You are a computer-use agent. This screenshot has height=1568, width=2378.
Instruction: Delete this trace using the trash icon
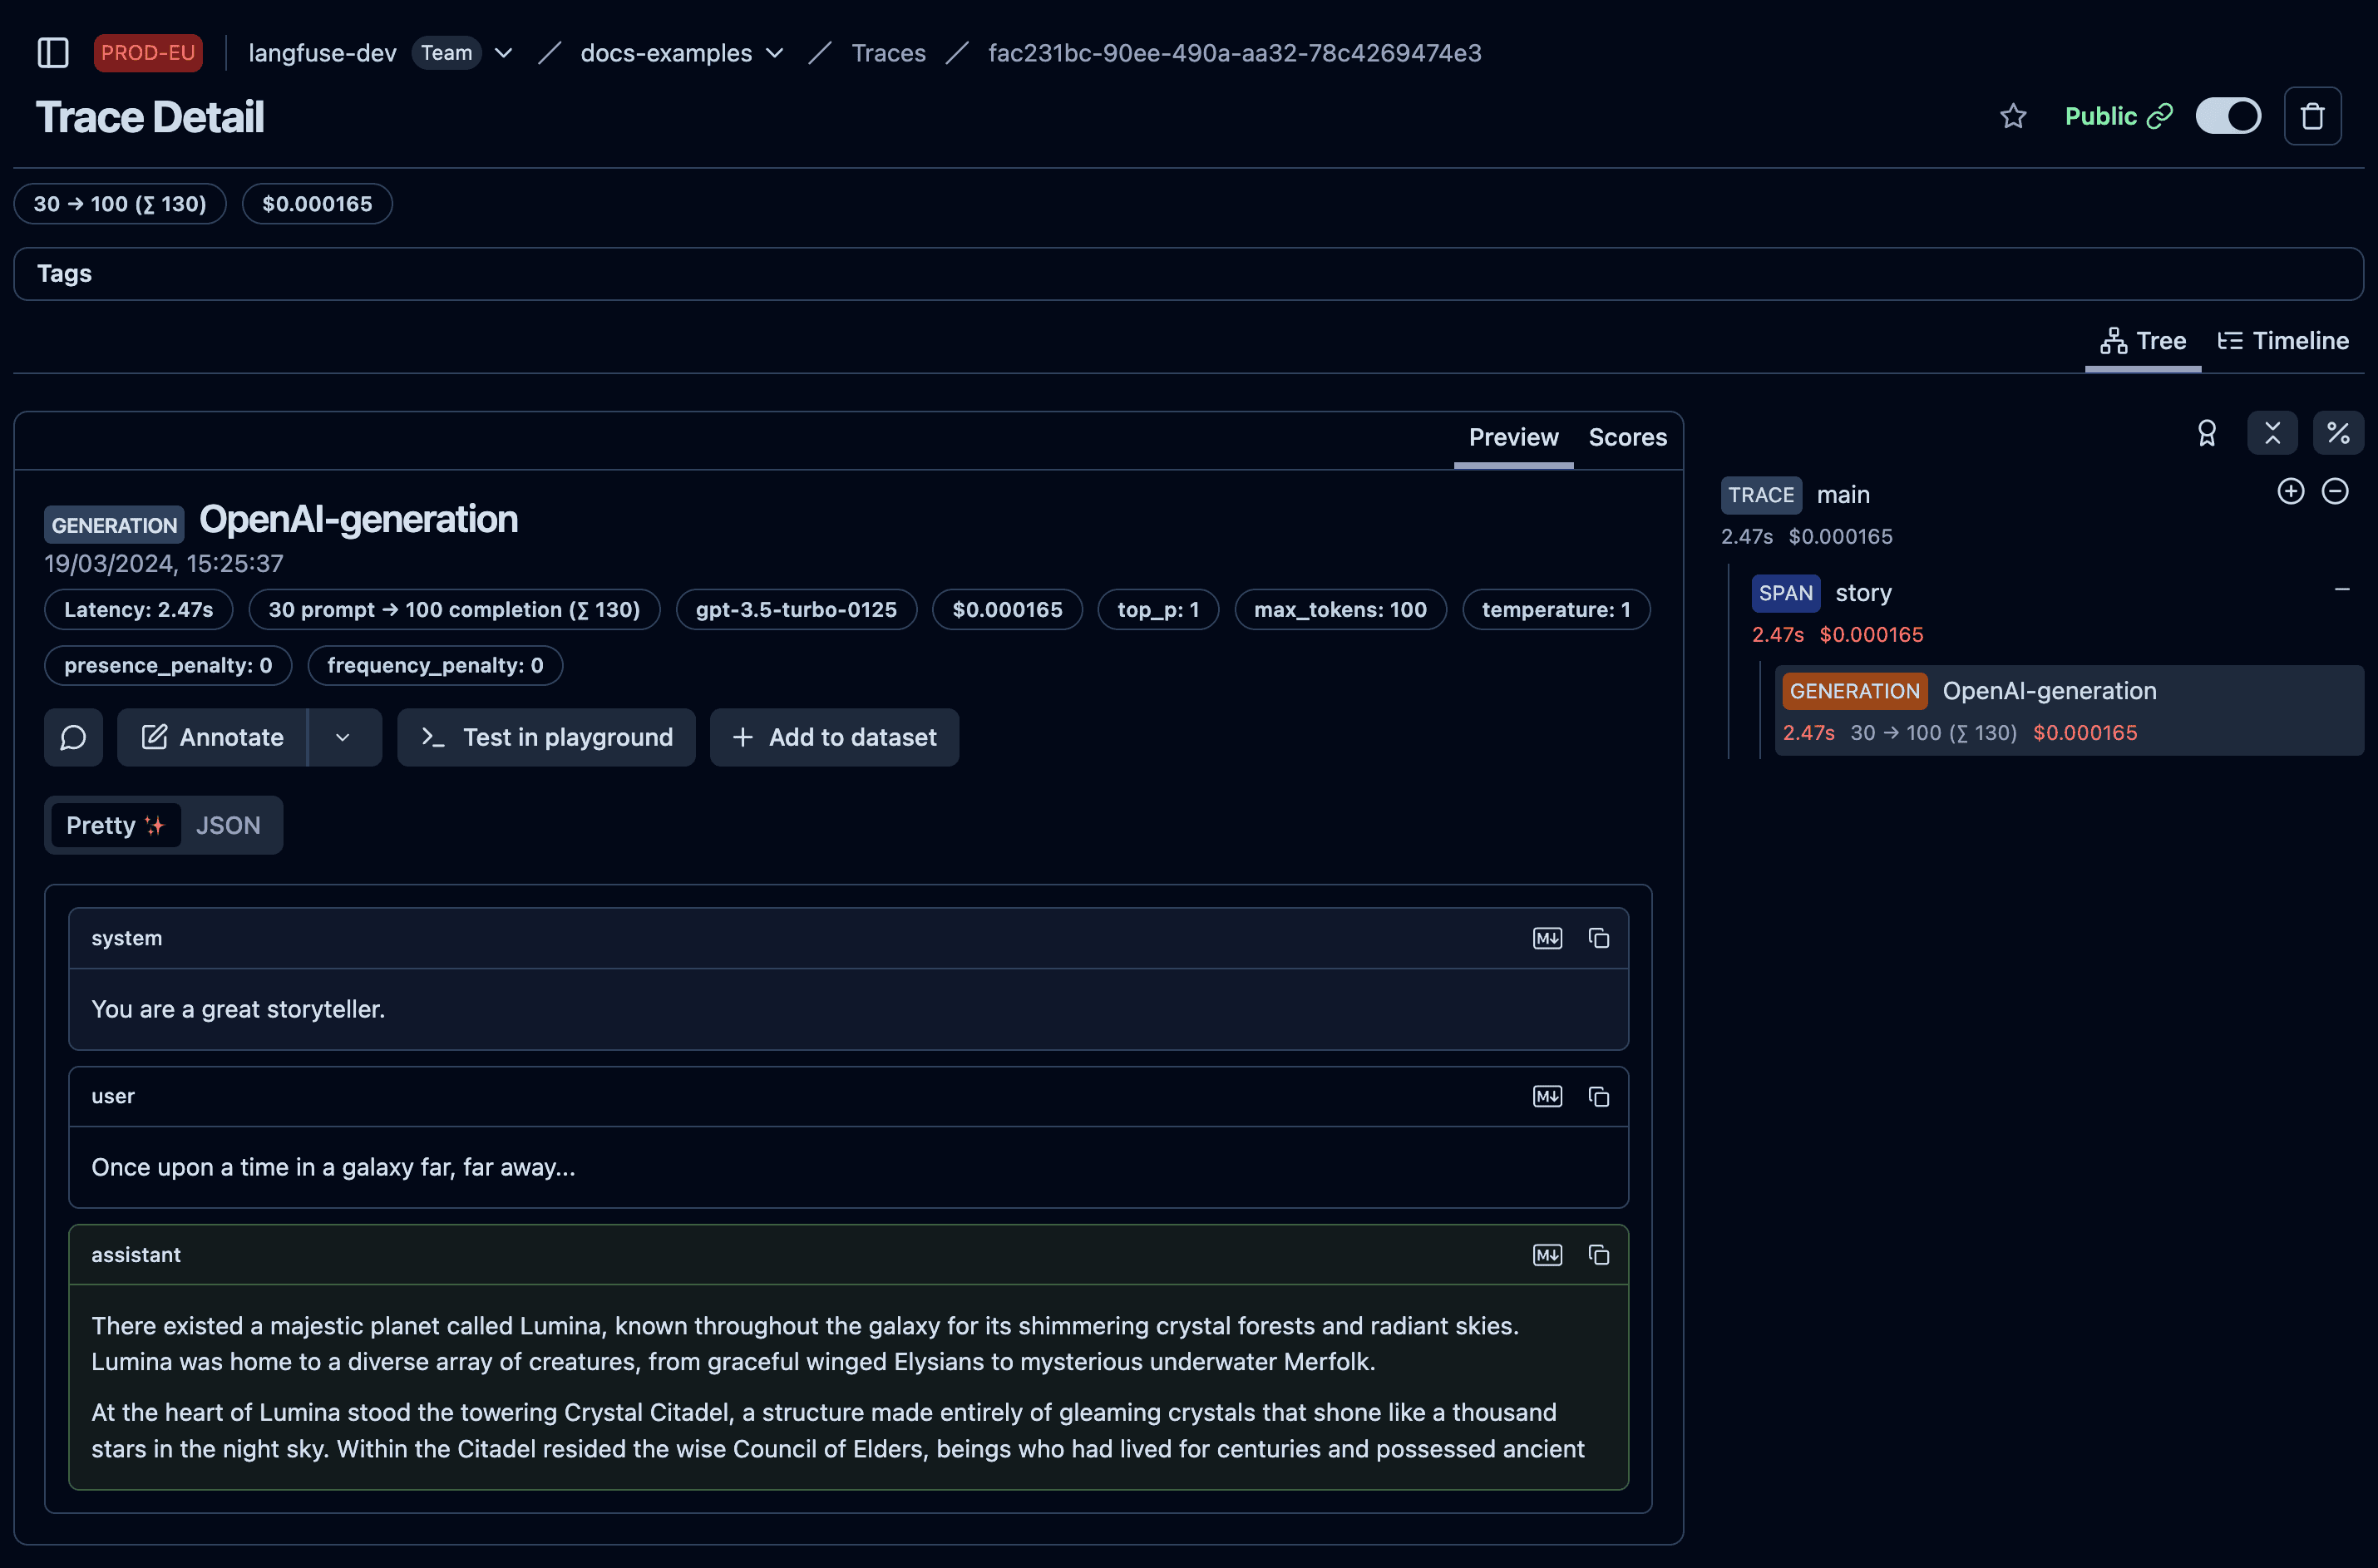pos(2313,116)
